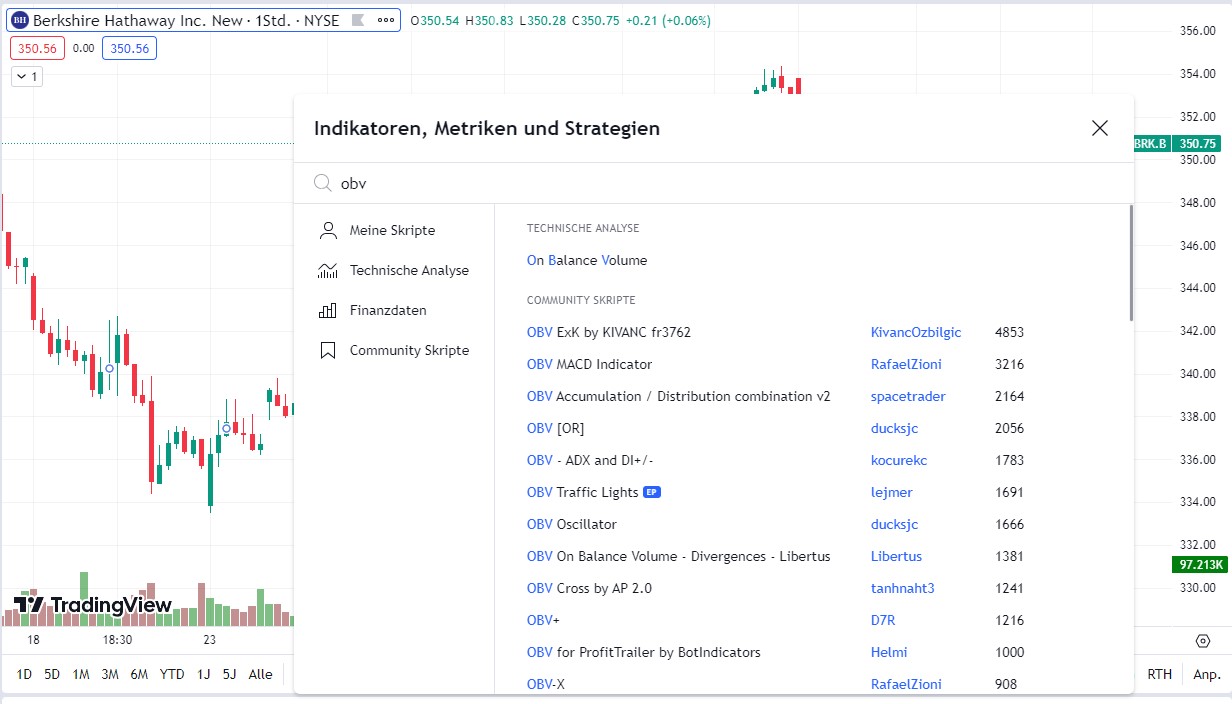Select OBV Oscillator script
Screen dimensions: 1232x704
pos(572,524)
